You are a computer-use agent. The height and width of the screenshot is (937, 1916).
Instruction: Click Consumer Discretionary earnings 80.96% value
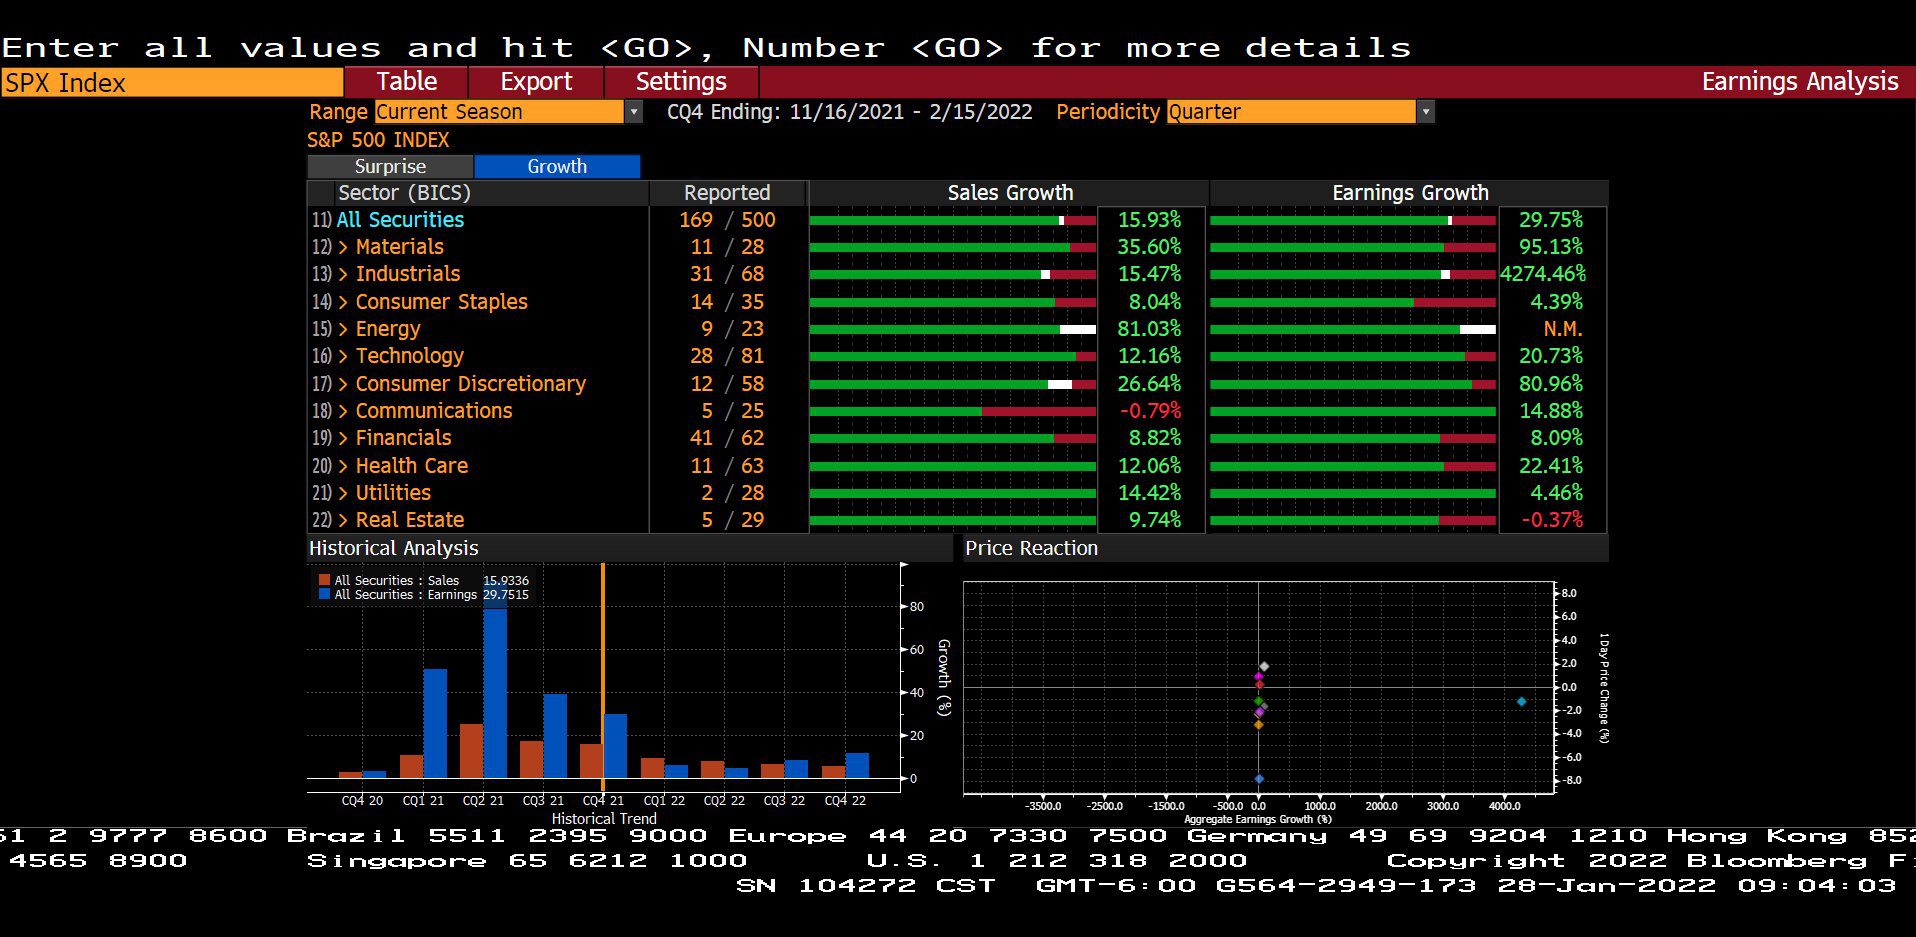1551,384
